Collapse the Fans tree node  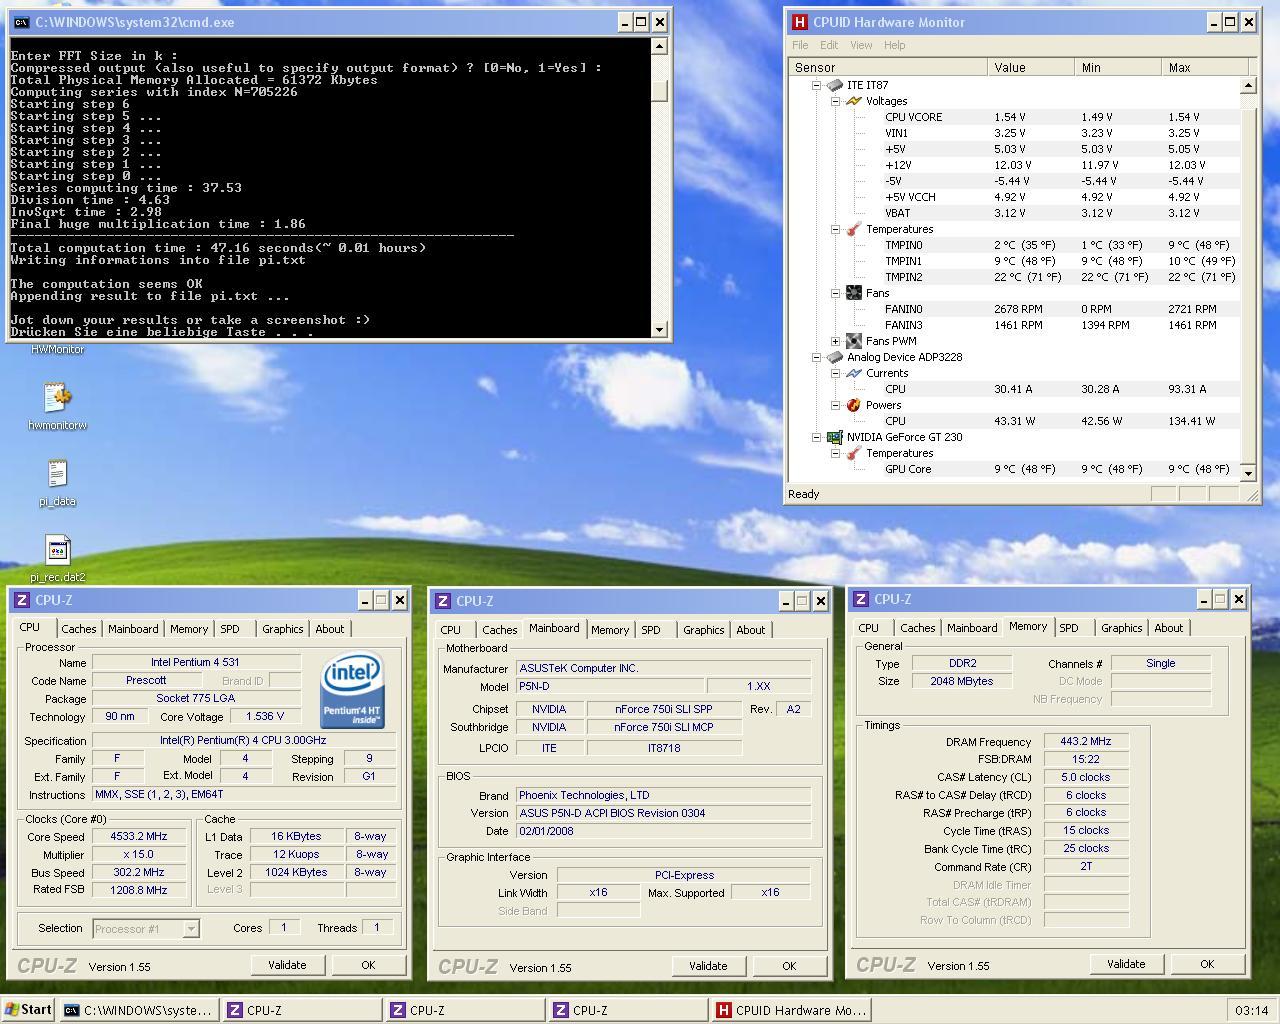coord(835,293)
